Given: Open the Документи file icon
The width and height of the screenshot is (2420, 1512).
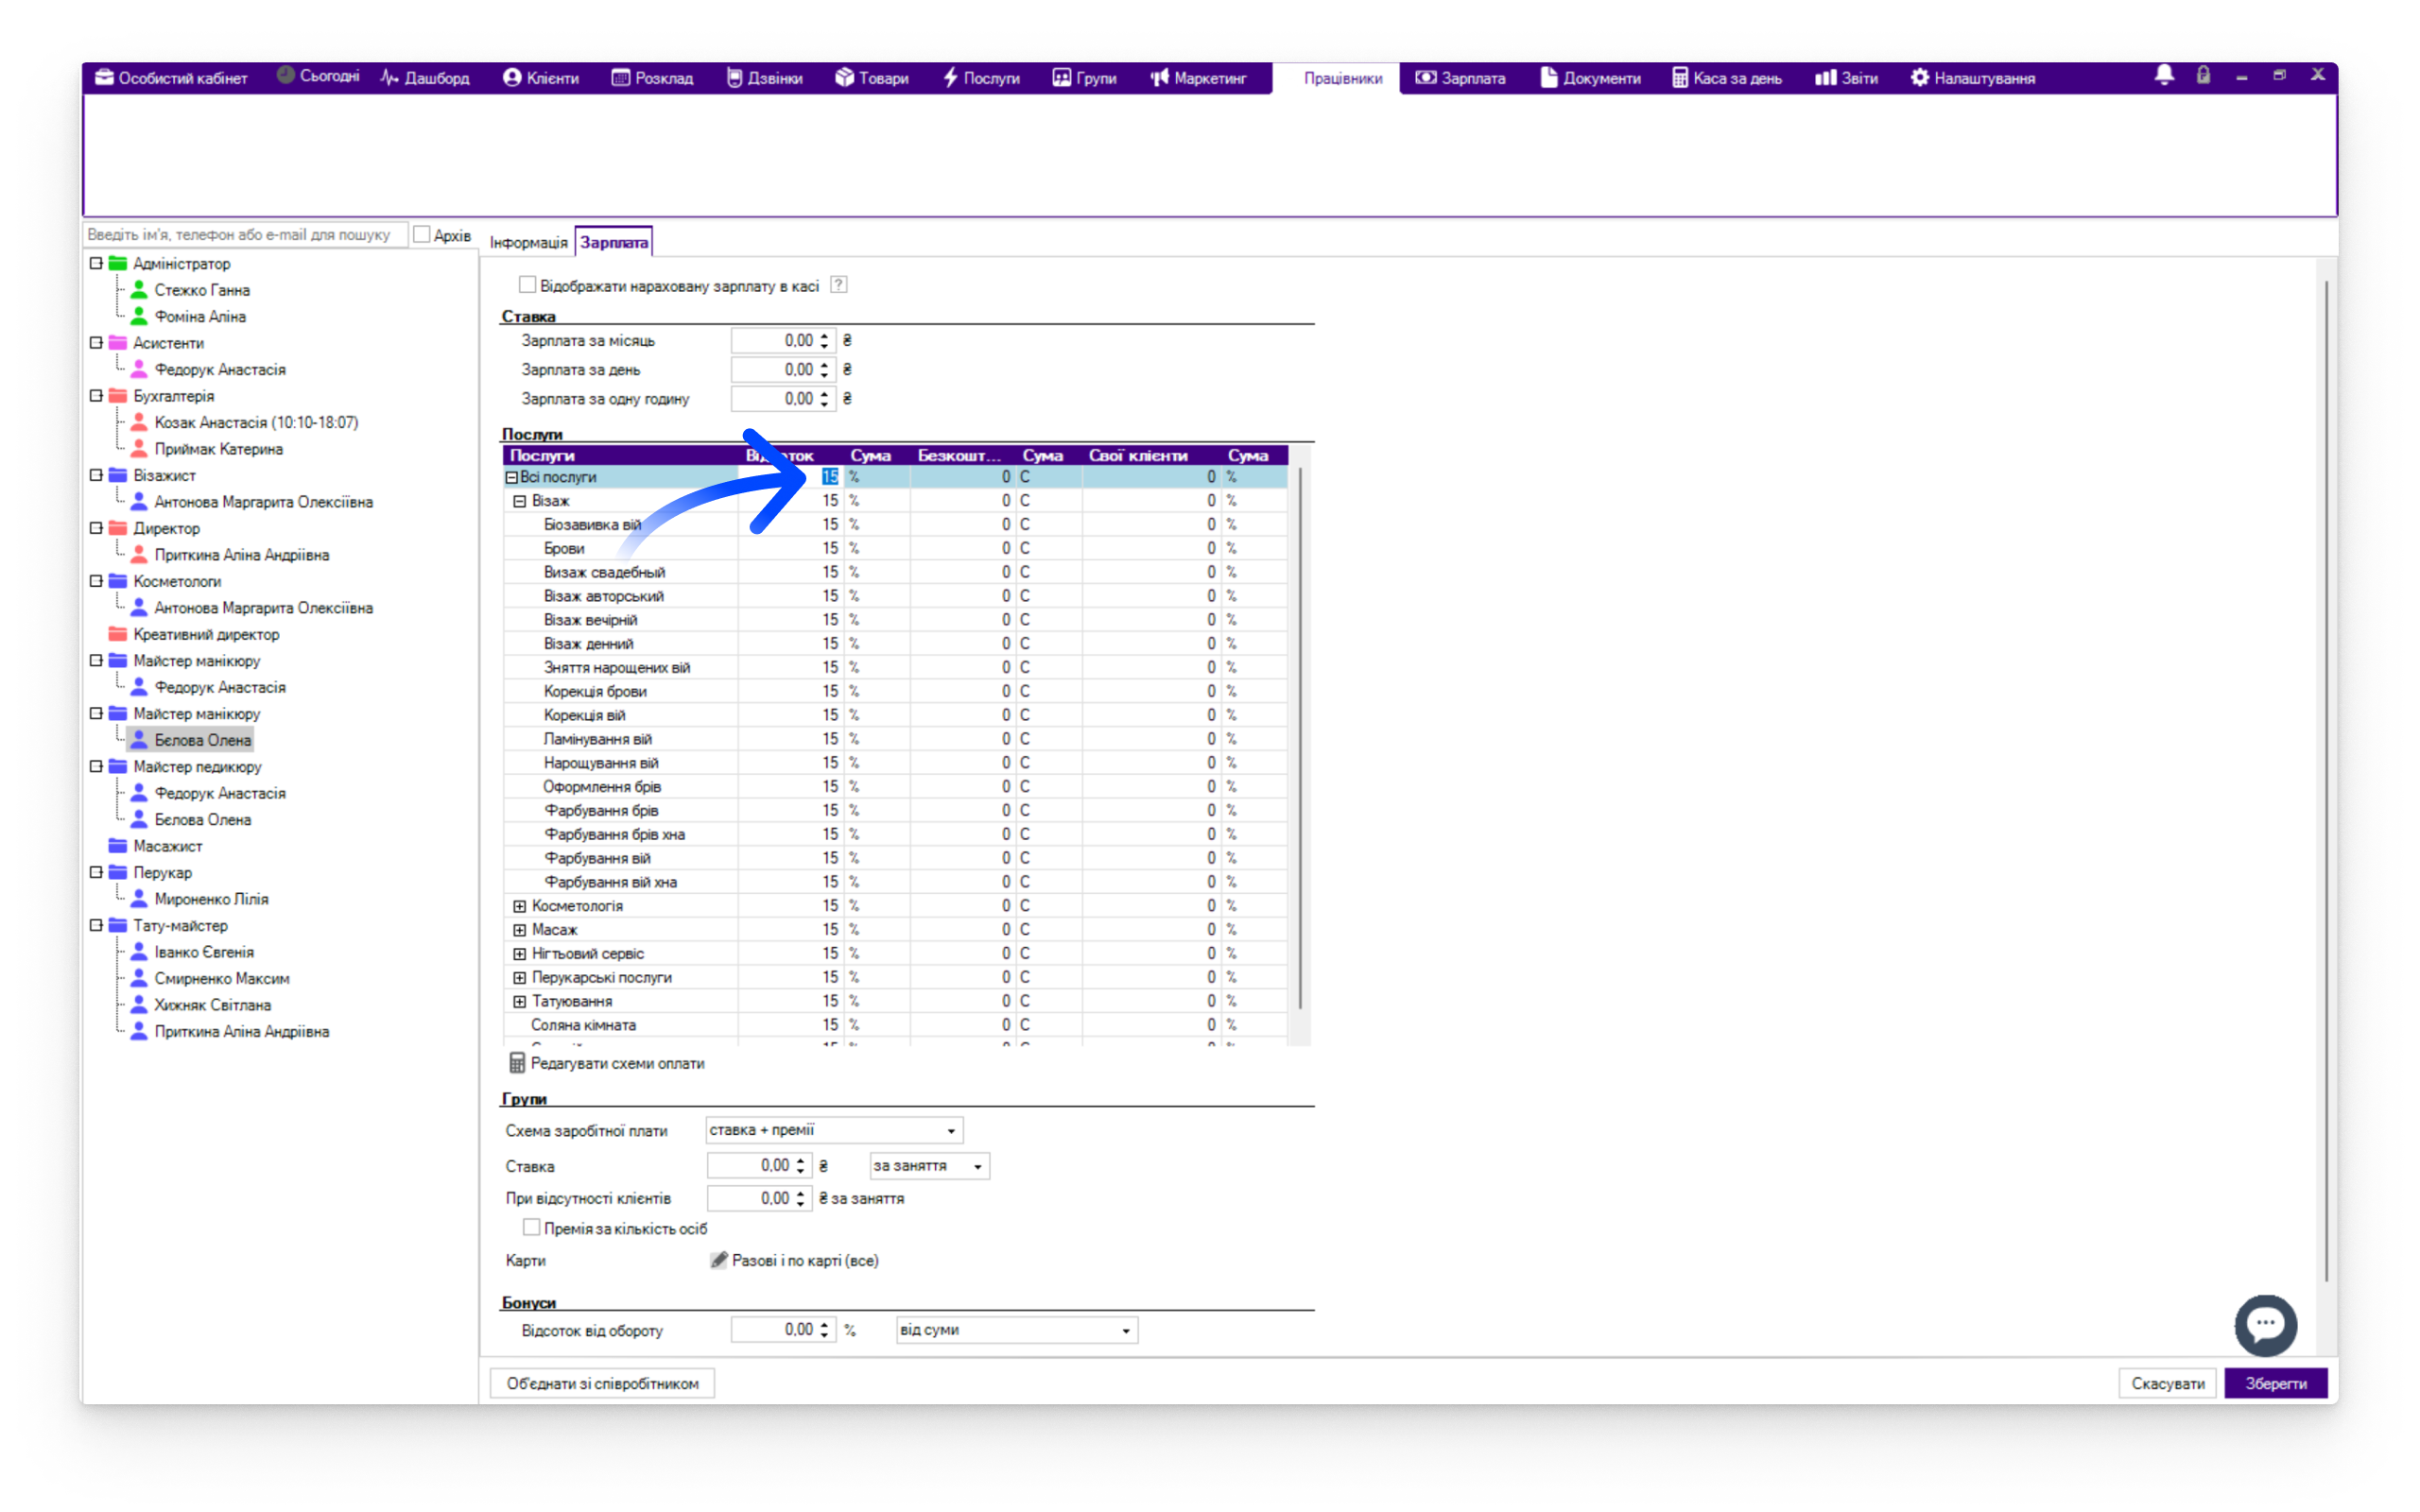Looking at the screenshot, I should tap(1548, 77).
